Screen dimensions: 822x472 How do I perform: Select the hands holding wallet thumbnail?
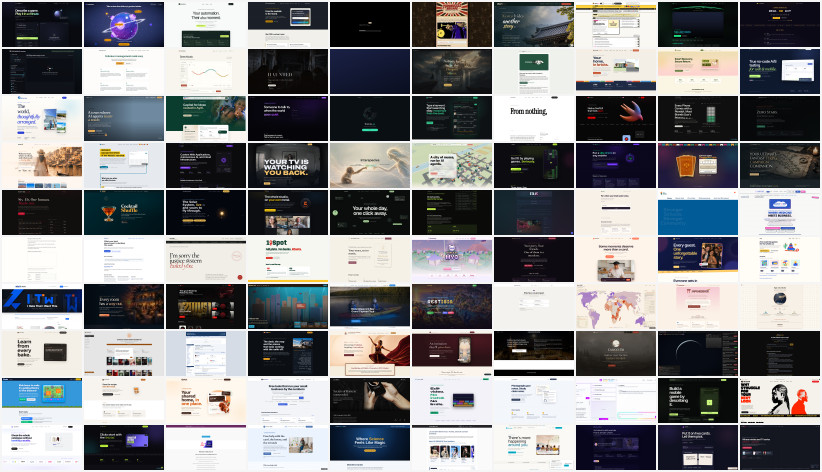(370, 401)
